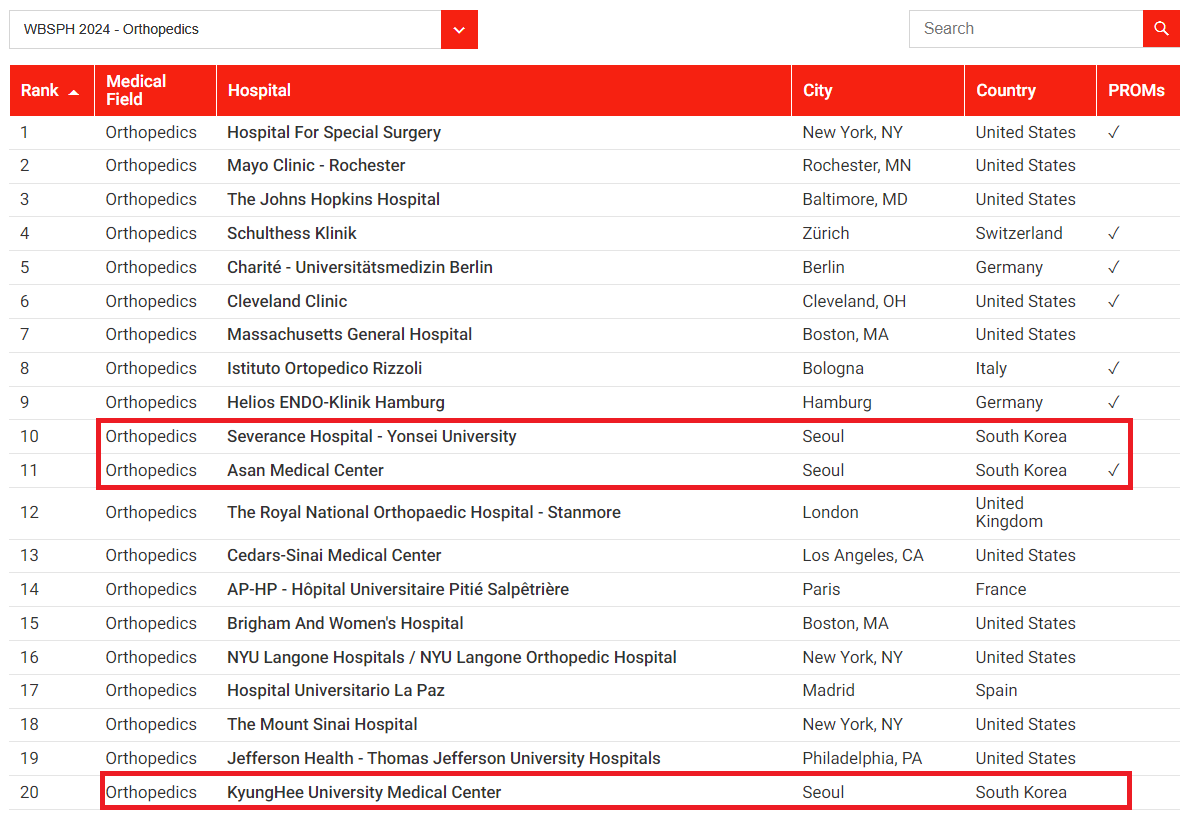Select AP-HP - Hôpital Universitaire Pitié Salpêtrière

(398, 589)
